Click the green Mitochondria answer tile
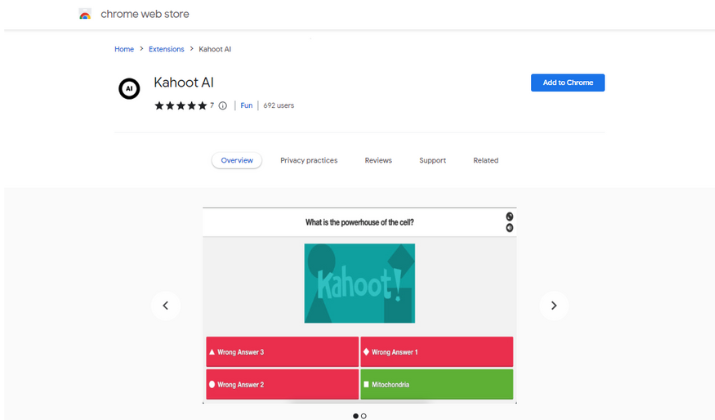 pyautogui.click(x=437, y=384)
